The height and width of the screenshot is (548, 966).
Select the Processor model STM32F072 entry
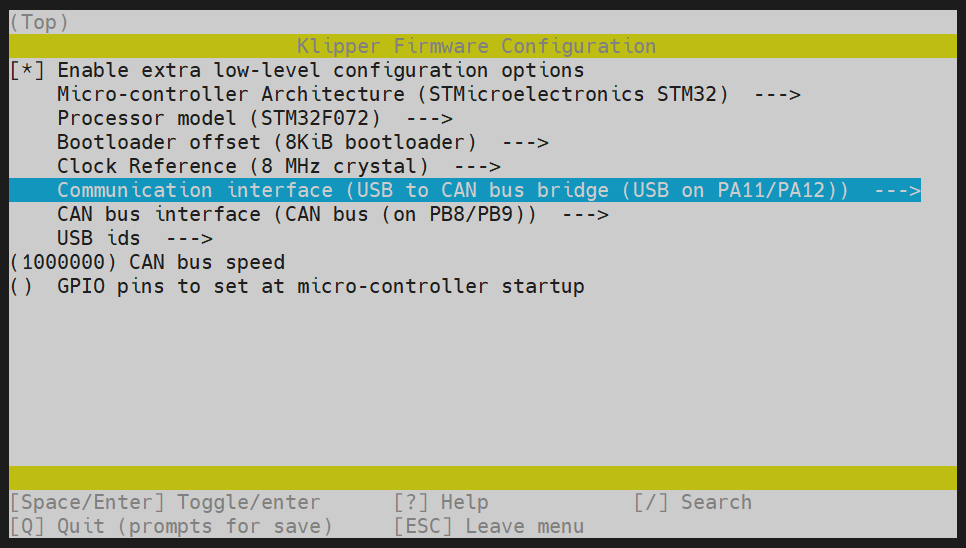[x=218, y=119]
